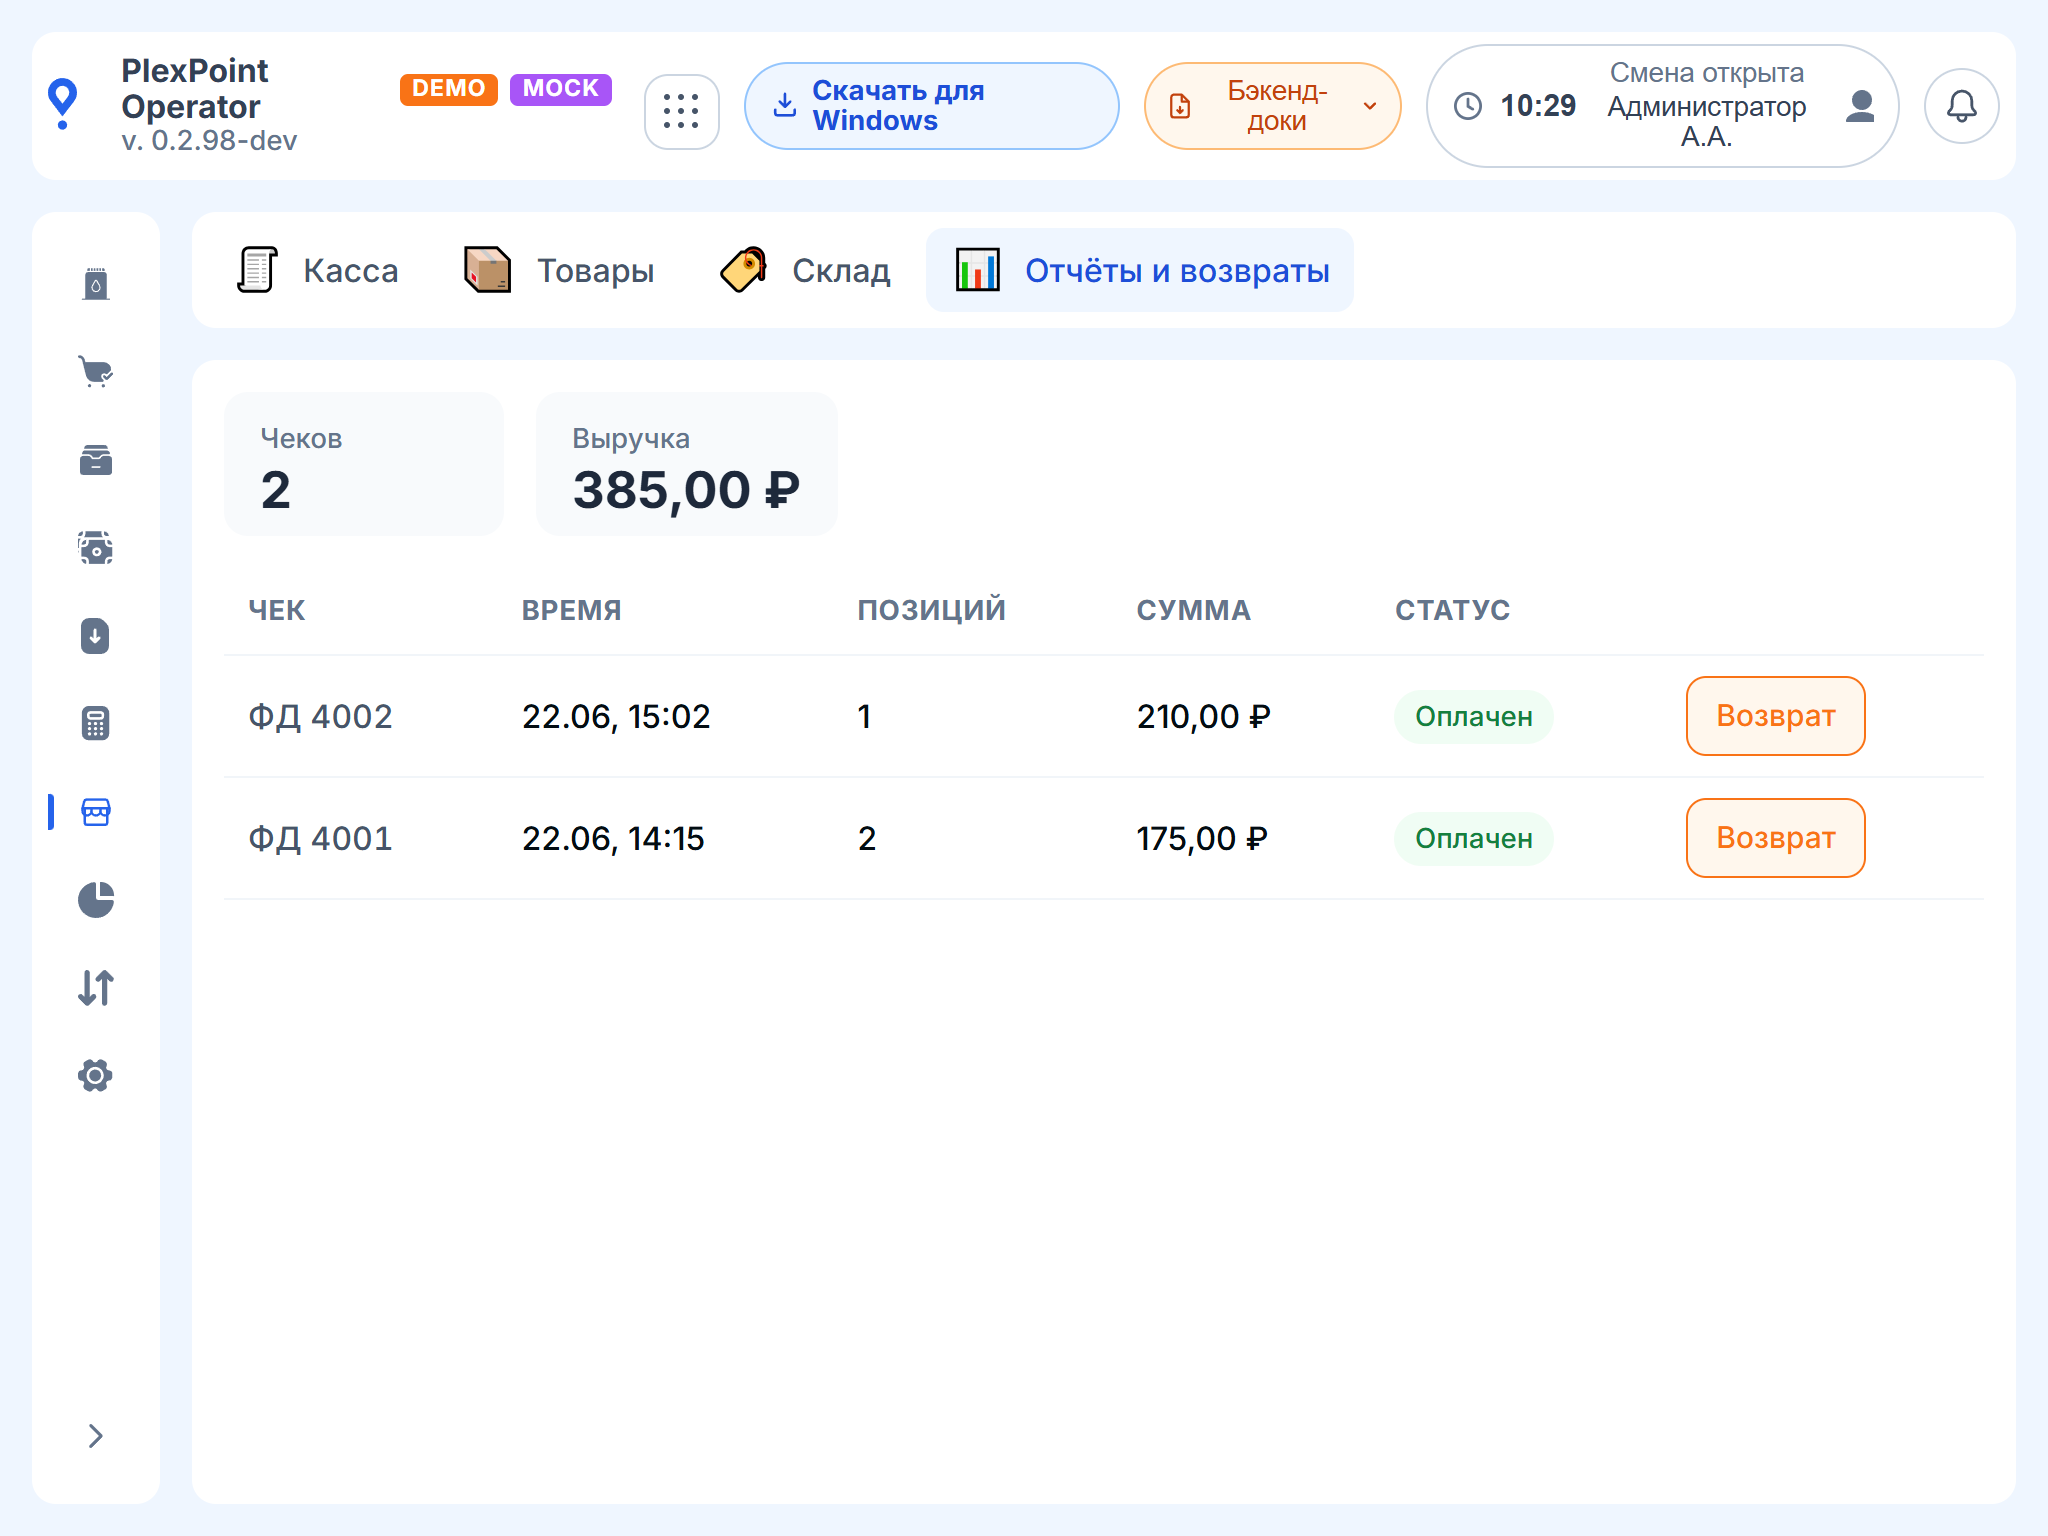Click the box icon on Товары tab
Image resolution: width=2048 pixels, height=1536 pixels.
pos(488,270)
